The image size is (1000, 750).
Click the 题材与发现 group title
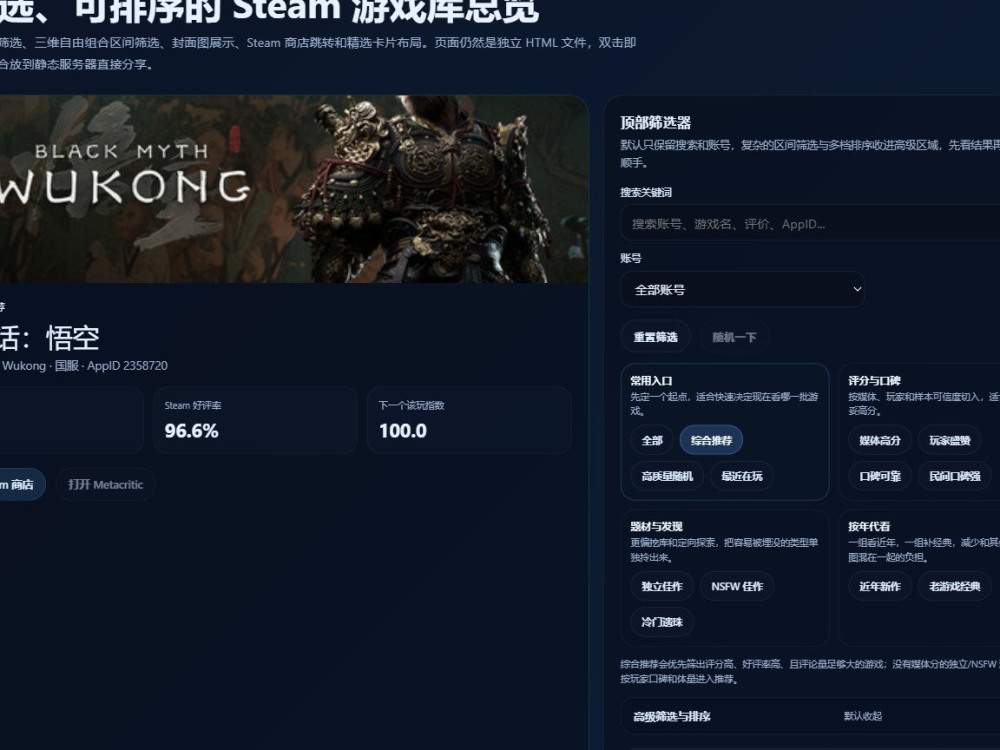pos(656,526)
